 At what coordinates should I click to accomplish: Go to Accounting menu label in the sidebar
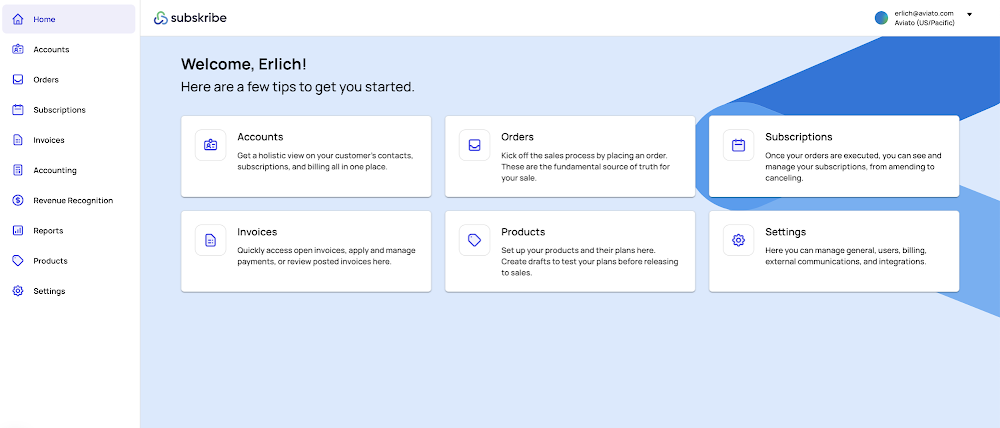point(55,170)
